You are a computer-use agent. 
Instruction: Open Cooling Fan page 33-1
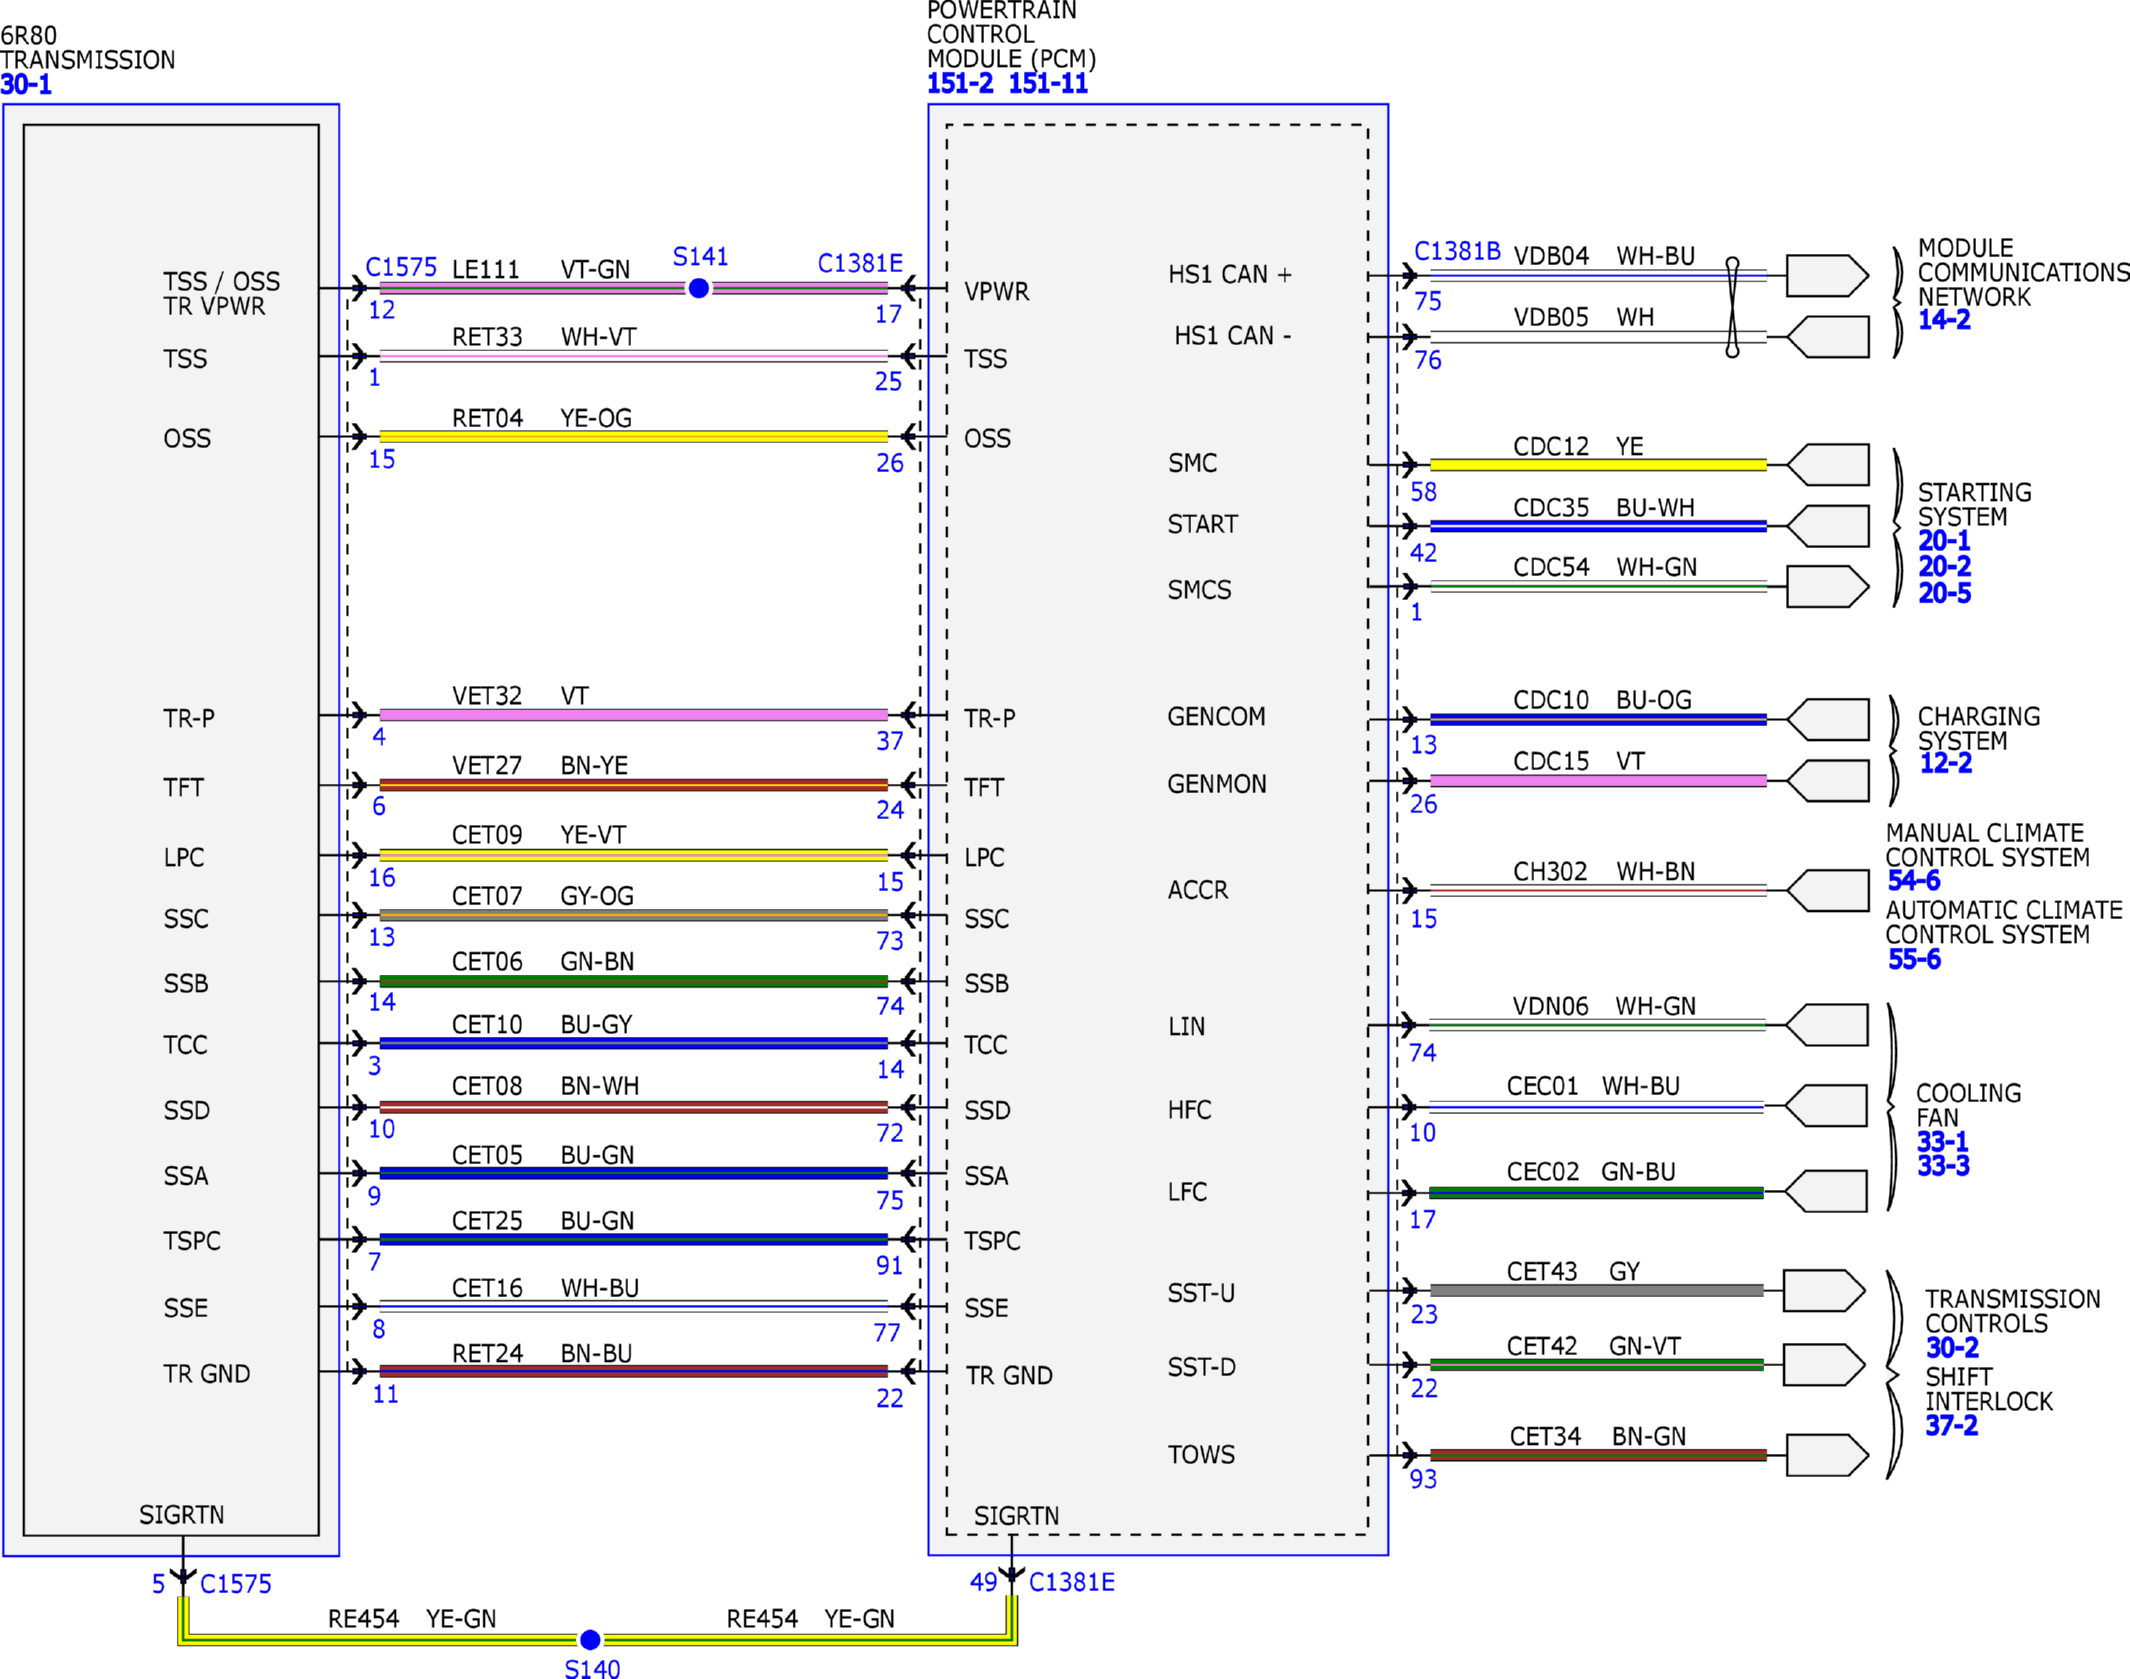(x=1942, y=1142)
